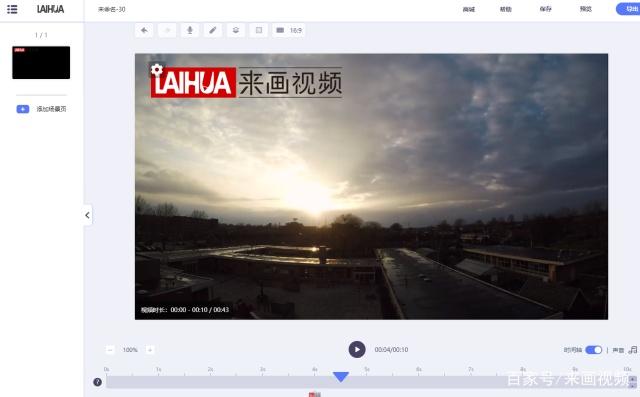Open the hamburger list menu icon

point(12,9)
